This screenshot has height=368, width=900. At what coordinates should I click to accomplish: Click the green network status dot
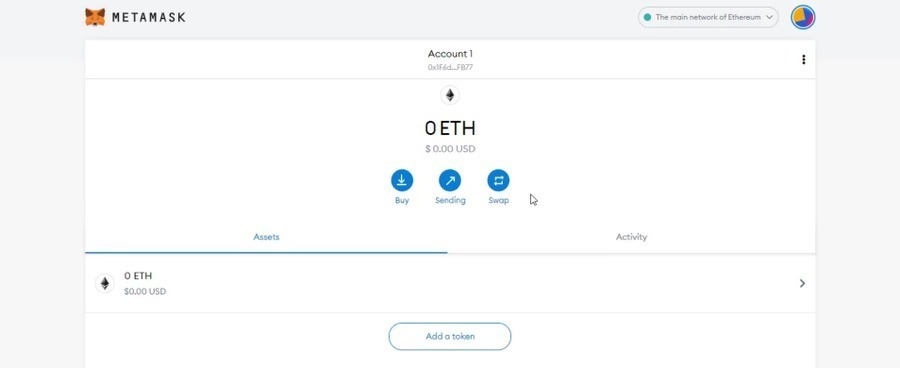pos(647,17)
